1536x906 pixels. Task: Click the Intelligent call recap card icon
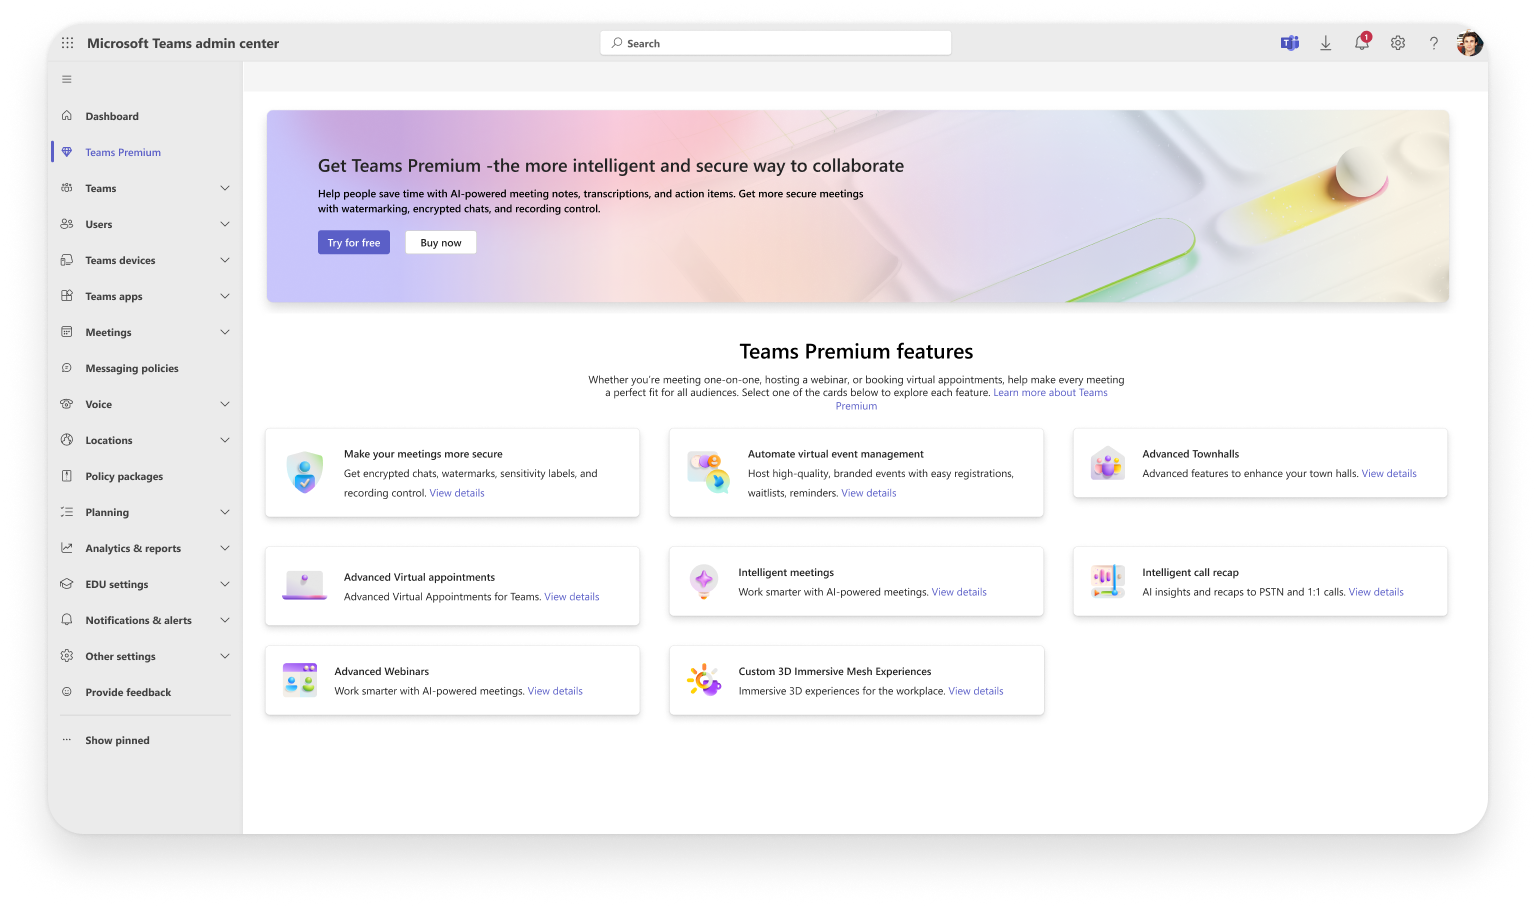pos(1108,581)
